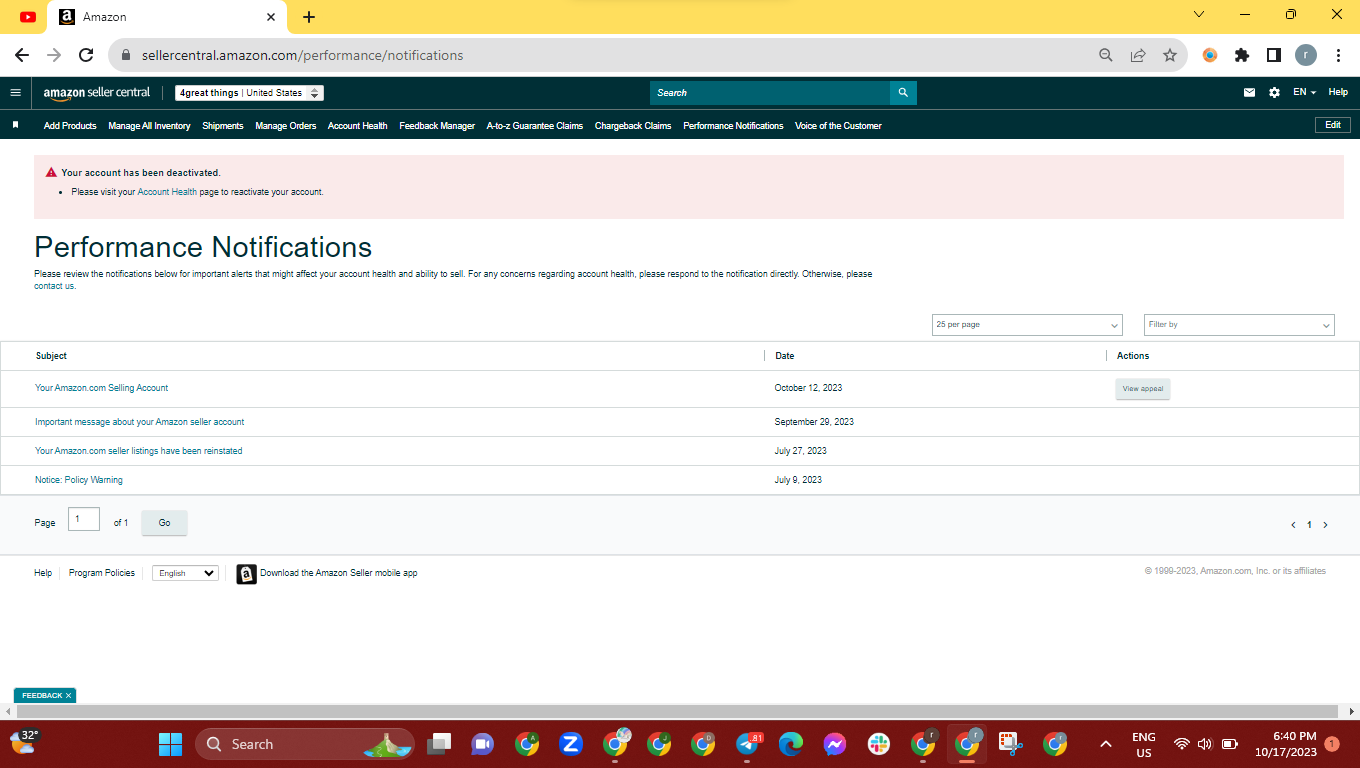Open Voice of the Customer
Image resolution: width=1360 pixels, height=768 pixels.
pyautogui.click(x=838, y=126)
